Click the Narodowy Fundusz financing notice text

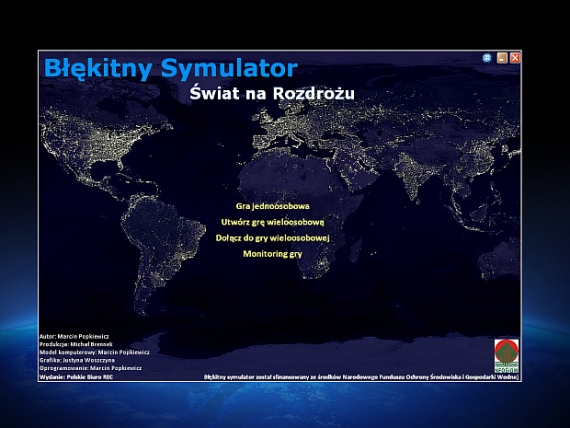coord(361,377)
